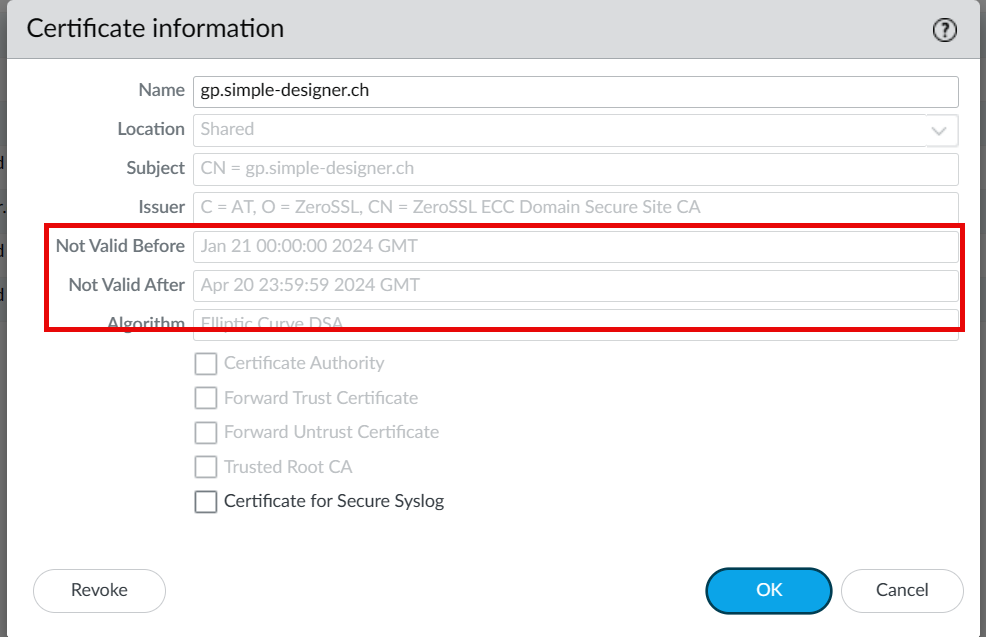Enable Certificate for Secure Syslog checkbox

coord(205,502)
